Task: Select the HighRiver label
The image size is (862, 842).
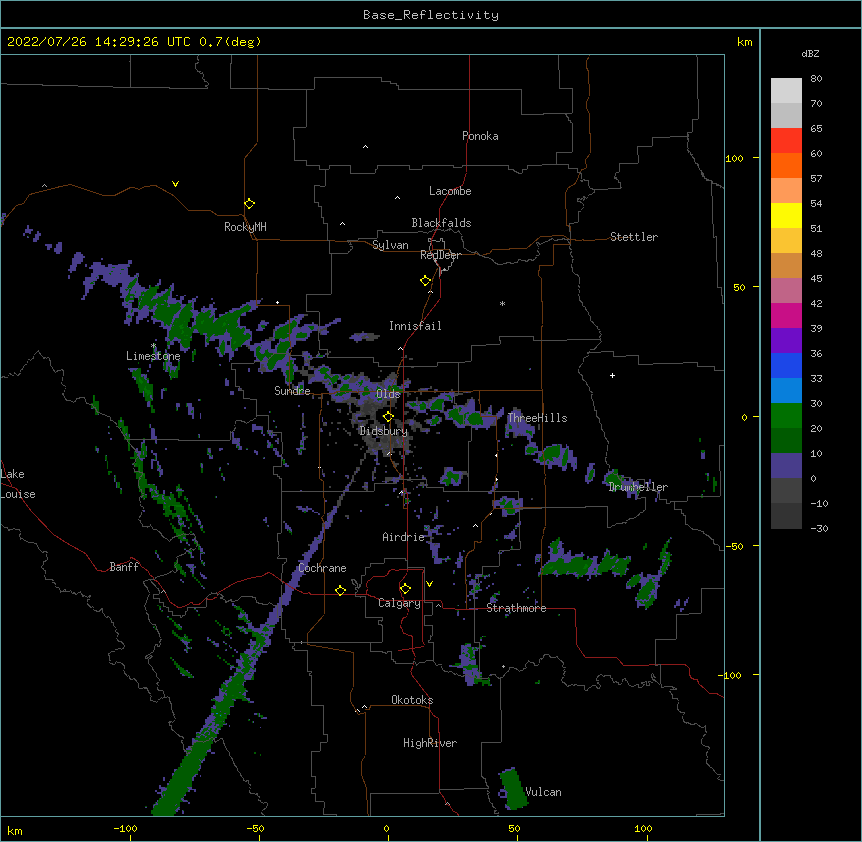Action: click(x=430, y=743)
